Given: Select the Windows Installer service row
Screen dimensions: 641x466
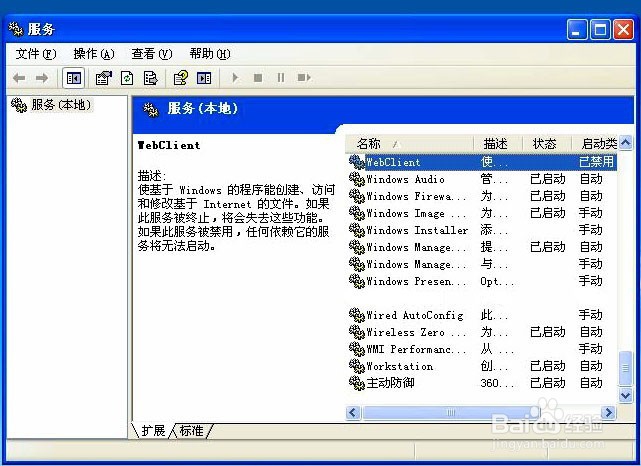Looking at the screenshot, I should [482, 230].
